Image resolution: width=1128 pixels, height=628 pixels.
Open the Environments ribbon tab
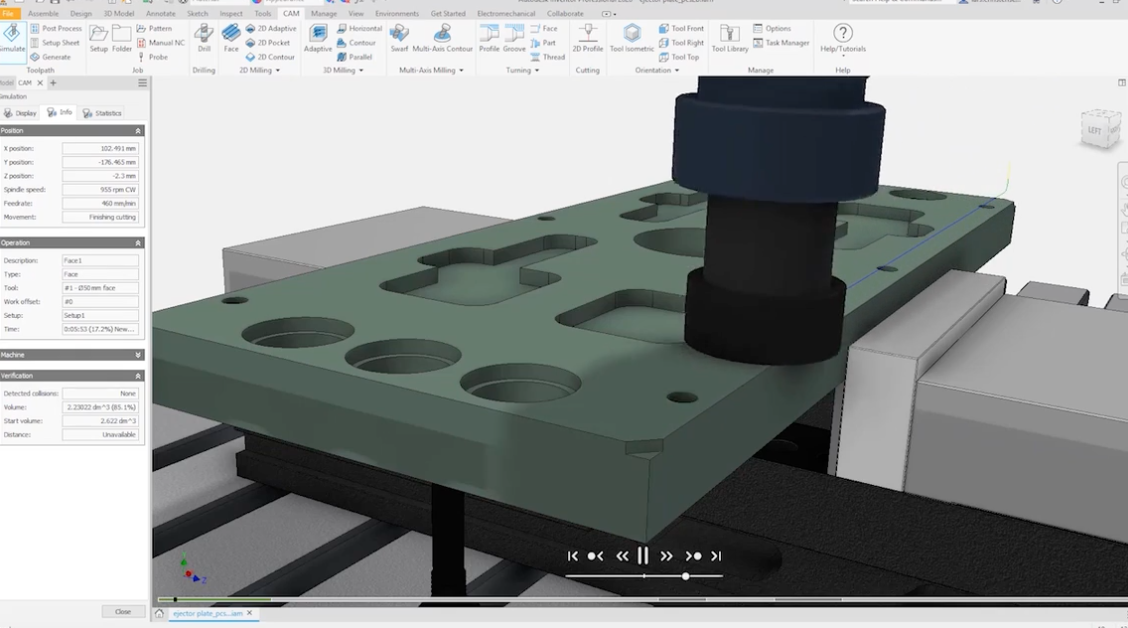pos(396,14)
